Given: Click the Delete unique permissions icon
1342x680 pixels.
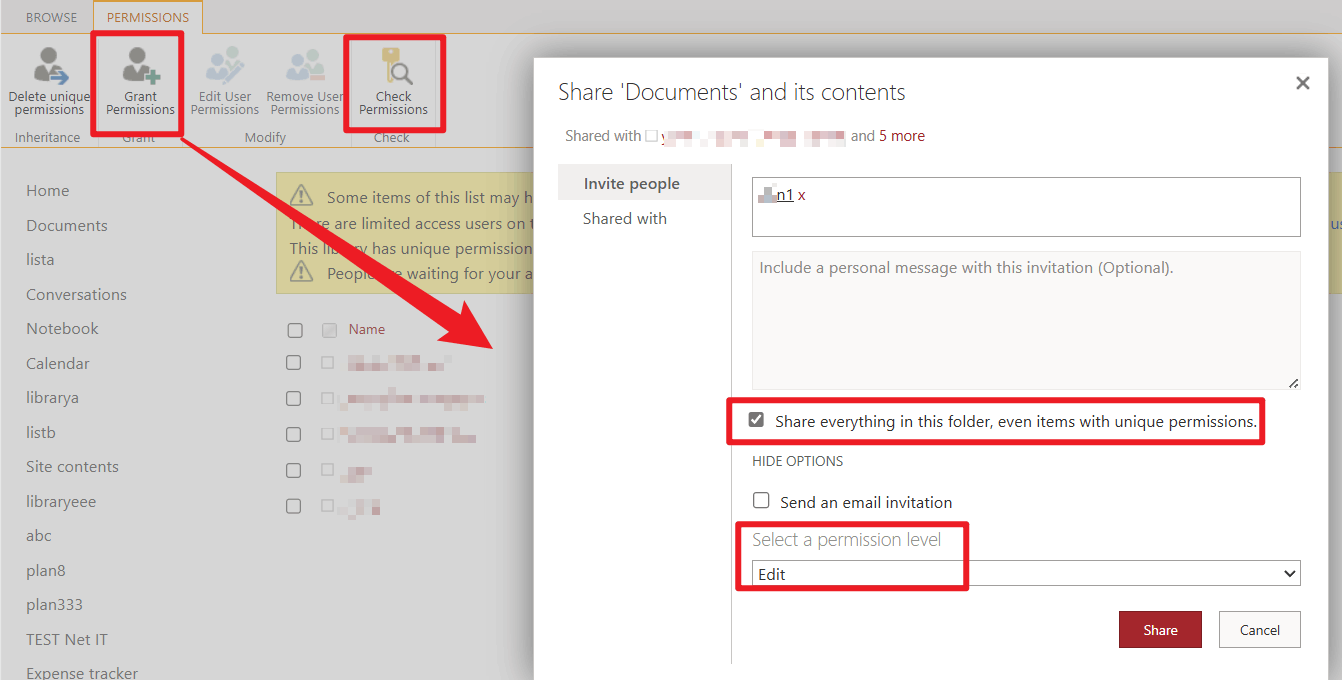Looking at the screenshot, I should (x=48, y=75).
